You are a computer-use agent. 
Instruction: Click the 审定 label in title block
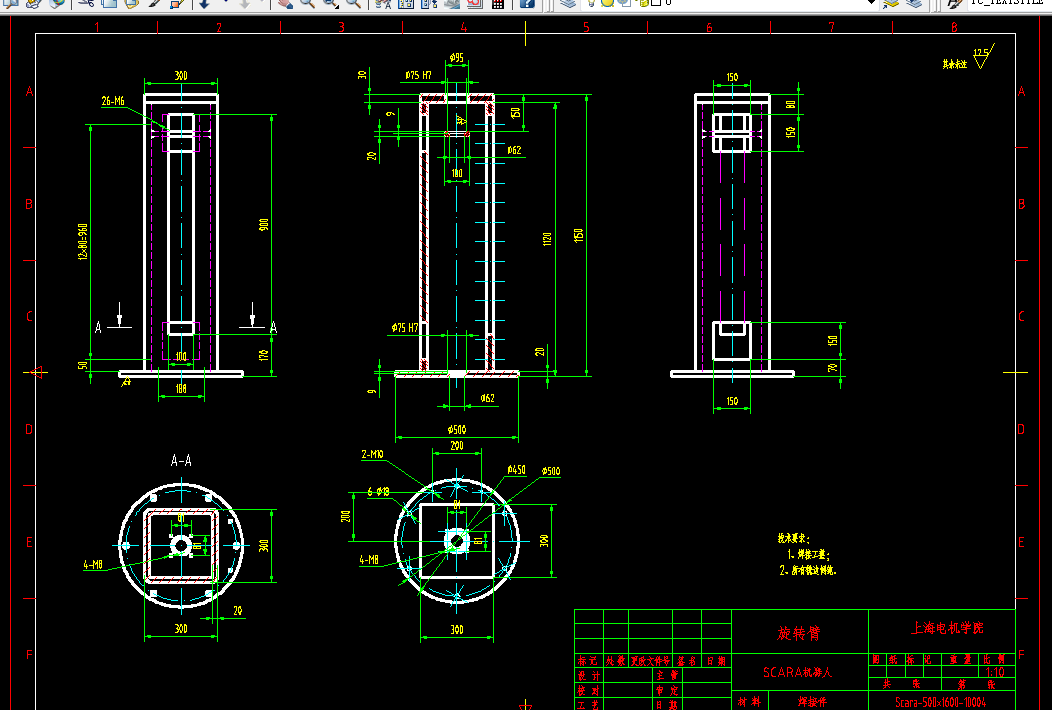[668, 691]
